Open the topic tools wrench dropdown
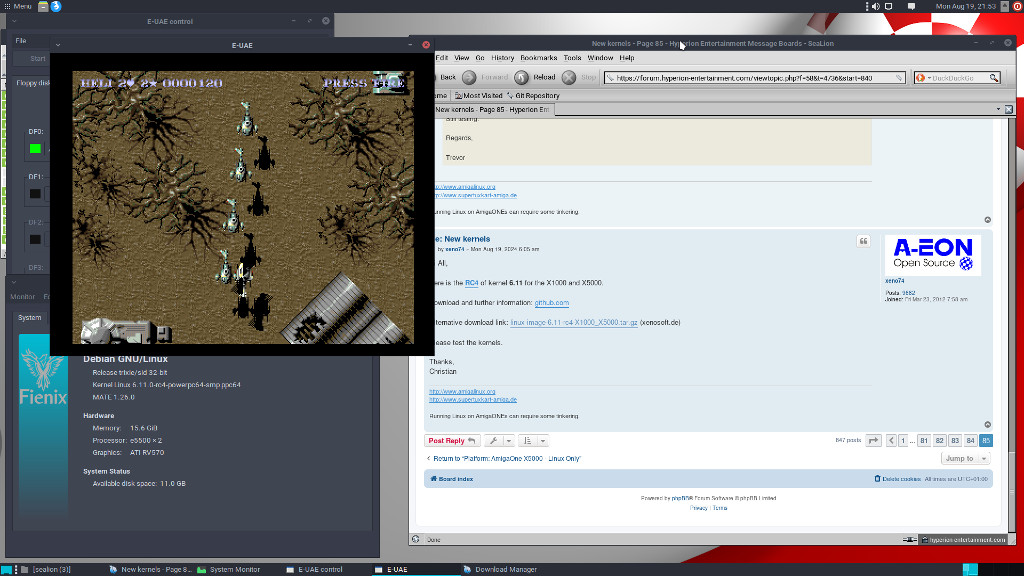The image size is (1024, 576). pos(500,441)
